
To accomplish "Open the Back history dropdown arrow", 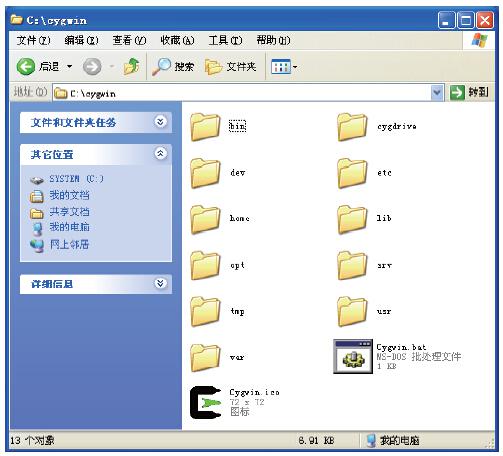I will click(x=69, y=67).
